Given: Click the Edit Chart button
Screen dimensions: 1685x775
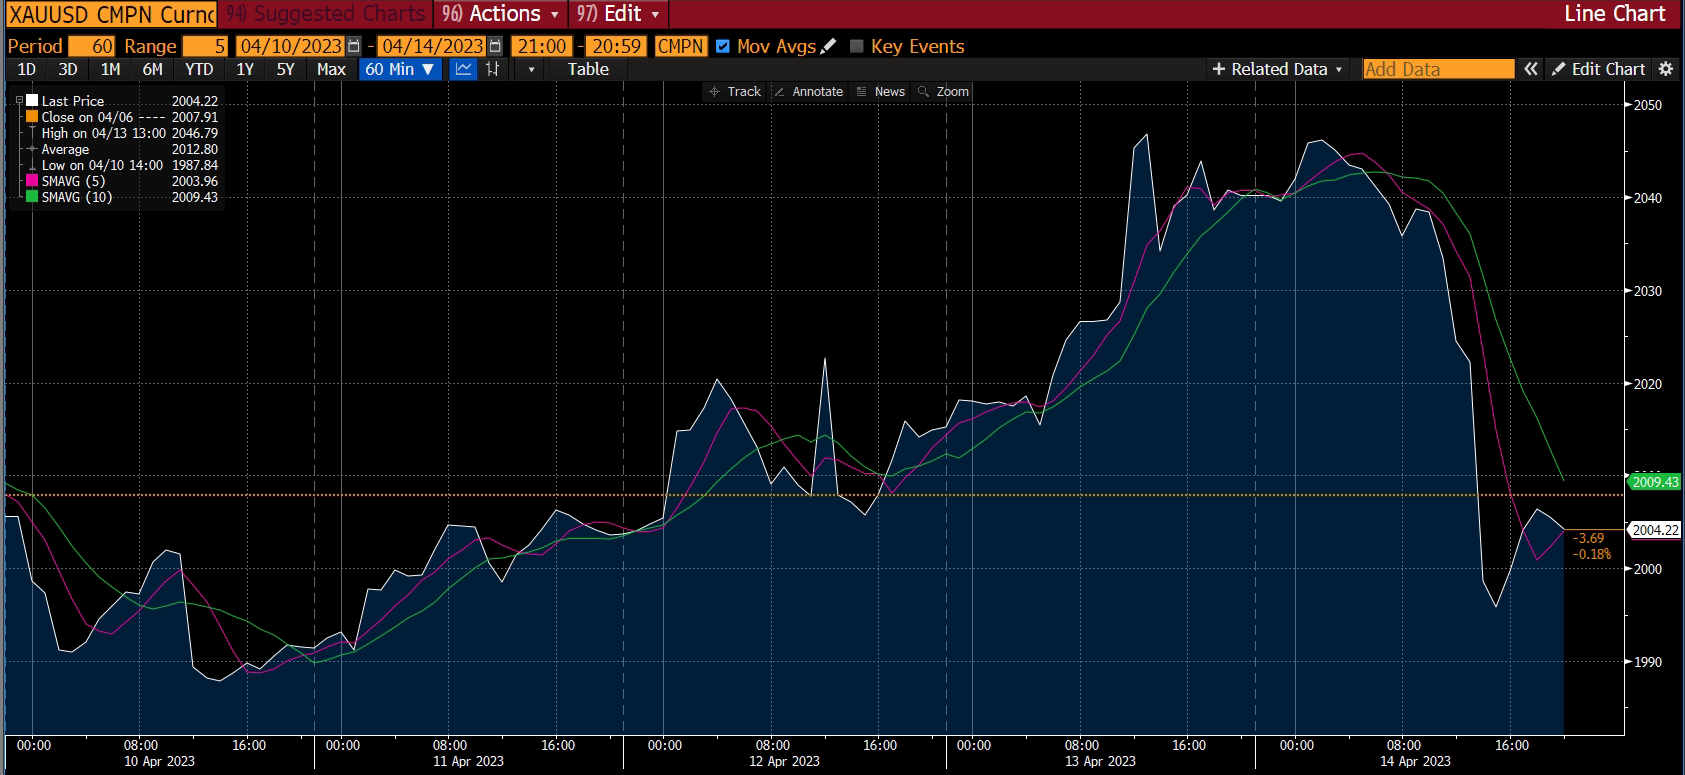Looking at the screenshot, I should (x=1598, y=69).
